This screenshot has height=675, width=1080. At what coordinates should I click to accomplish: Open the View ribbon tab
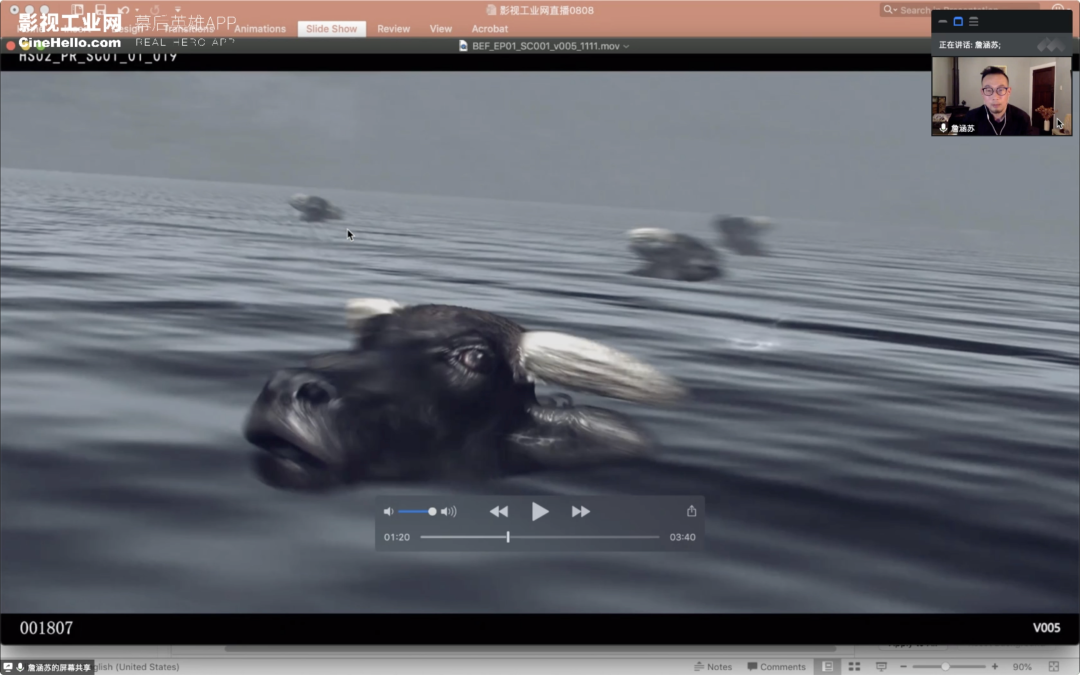pyautogui.click(x=441, y=29)
